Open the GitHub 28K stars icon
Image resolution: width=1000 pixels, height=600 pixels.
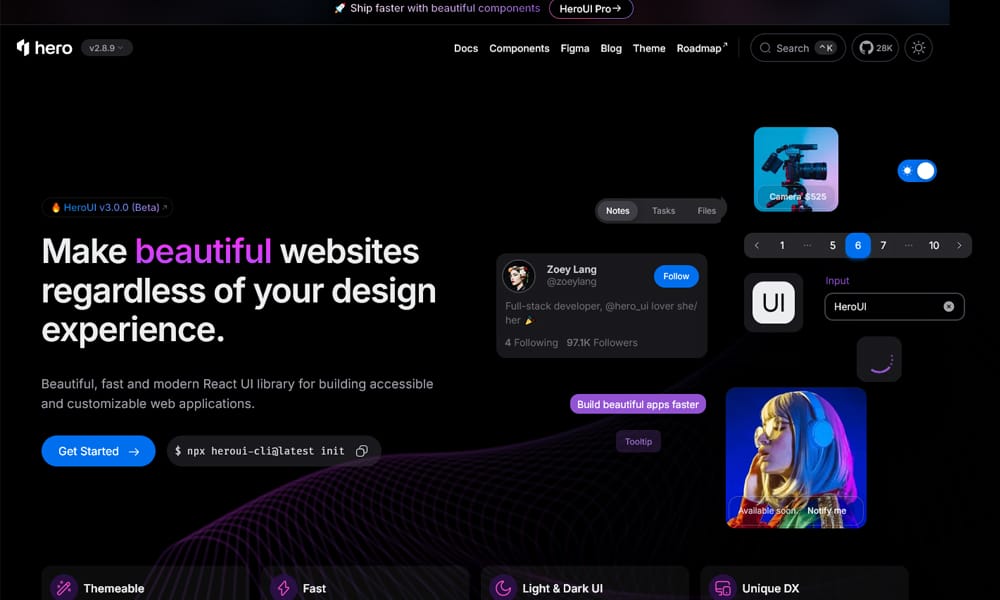coord(875,48)
